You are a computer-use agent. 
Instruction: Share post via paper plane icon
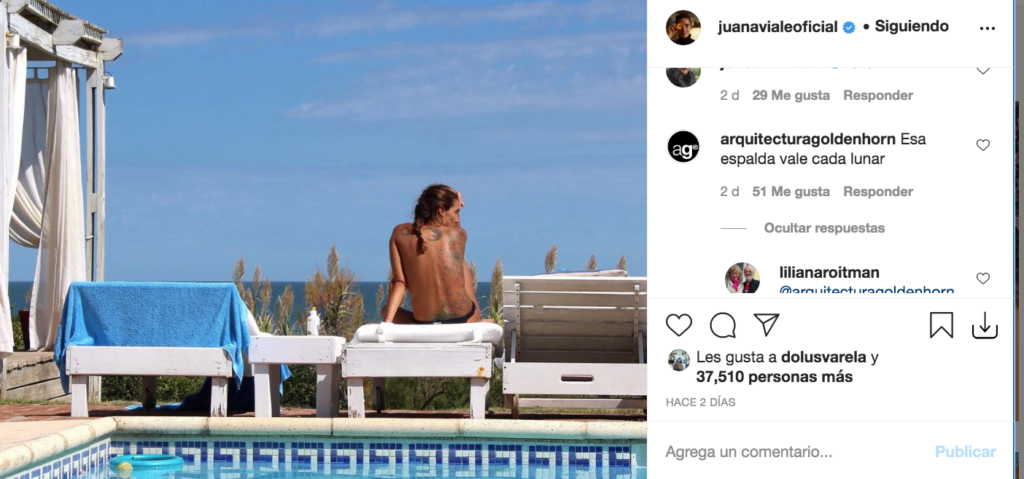point(766,325)
